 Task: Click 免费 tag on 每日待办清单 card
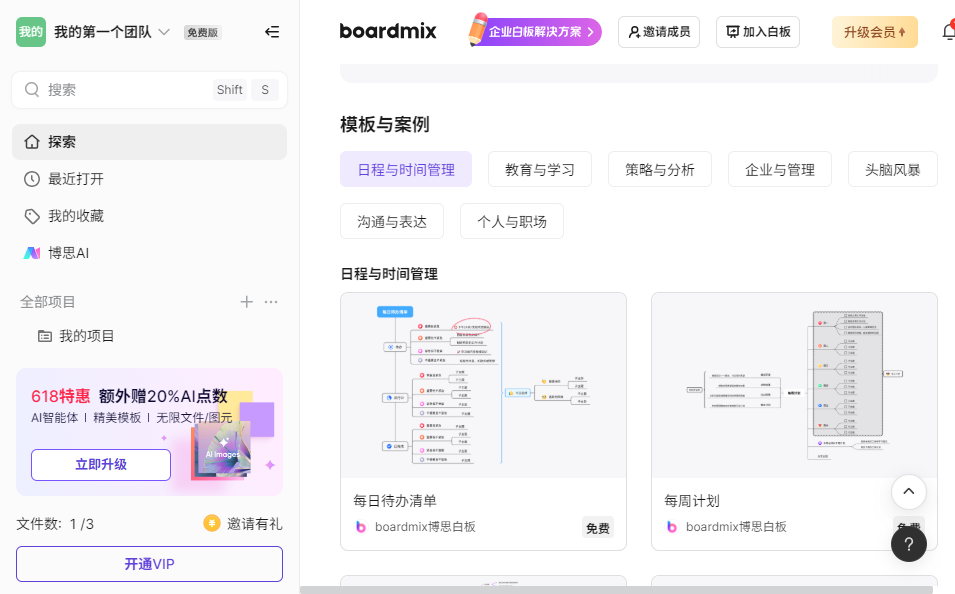pyautogui.click(x=597, y=528)
